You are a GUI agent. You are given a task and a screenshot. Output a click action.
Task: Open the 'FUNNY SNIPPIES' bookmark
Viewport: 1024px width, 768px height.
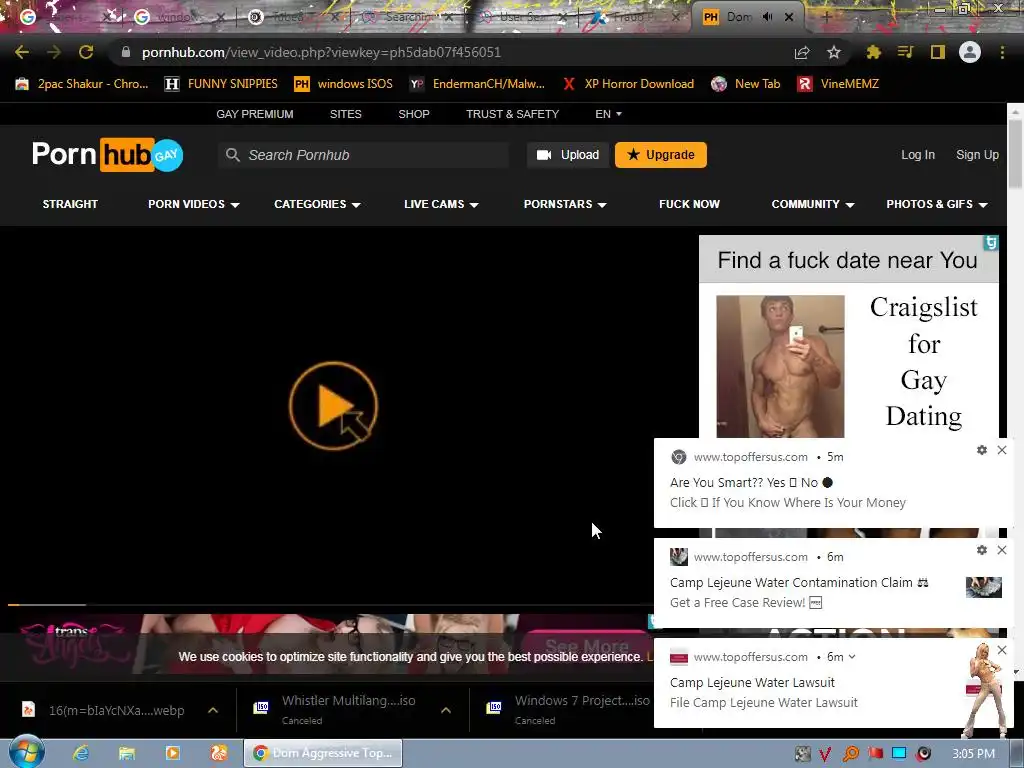pyautogui.click(x=221, y=84)
